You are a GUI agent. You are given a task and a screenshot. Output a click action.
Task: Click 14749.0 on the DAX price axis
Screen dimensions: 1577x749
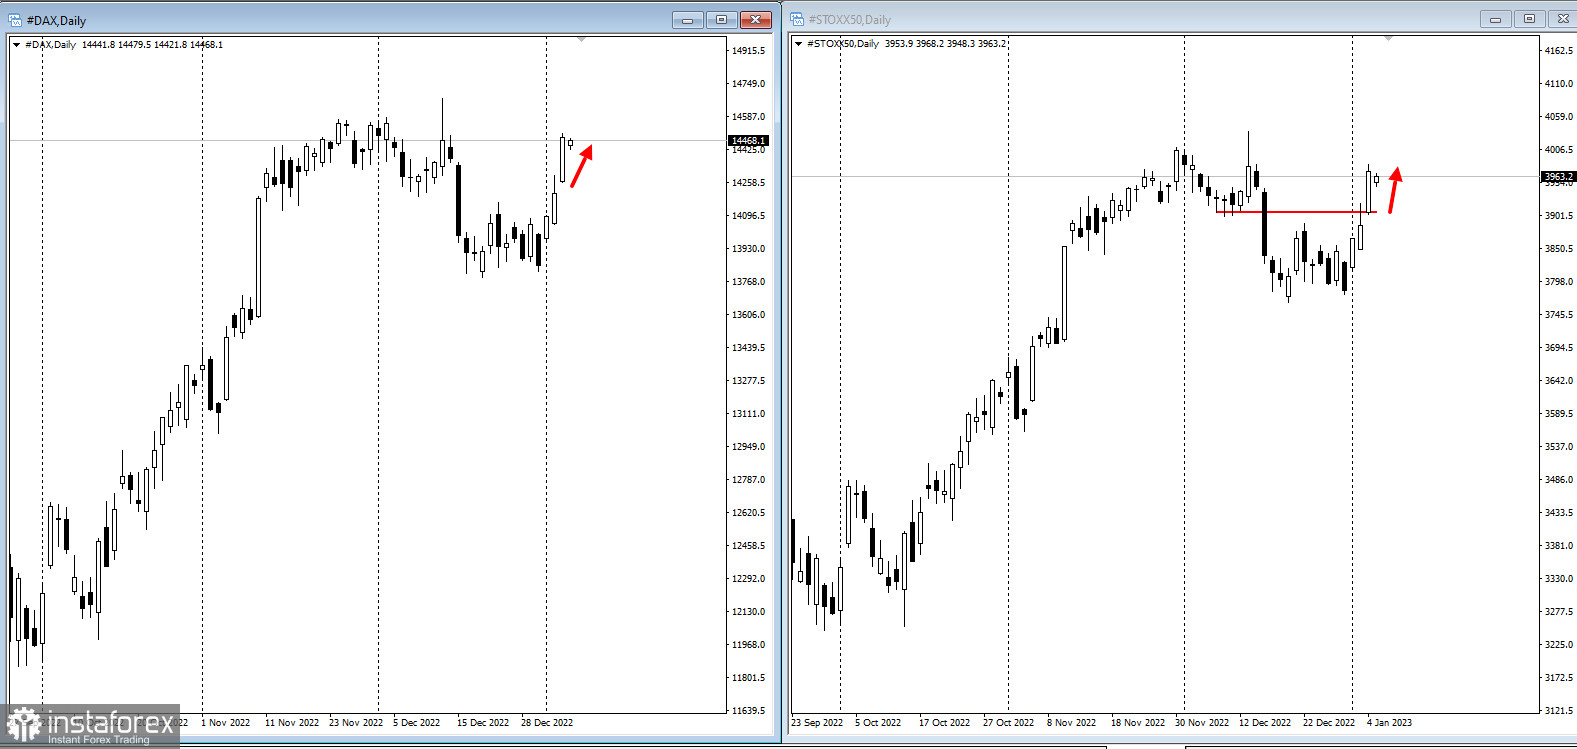(x=748, y=84)
